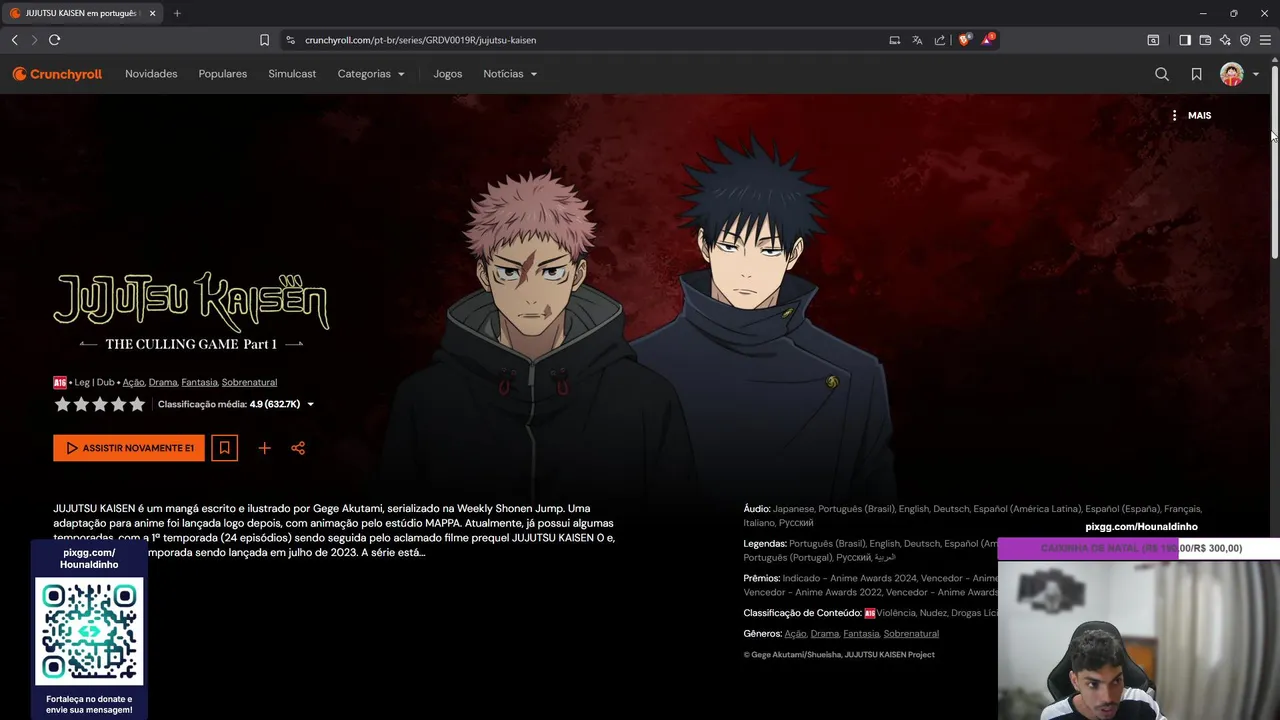
Task: Expand the Classificação média rating dropdown arrow
Action: click(310, 405)
